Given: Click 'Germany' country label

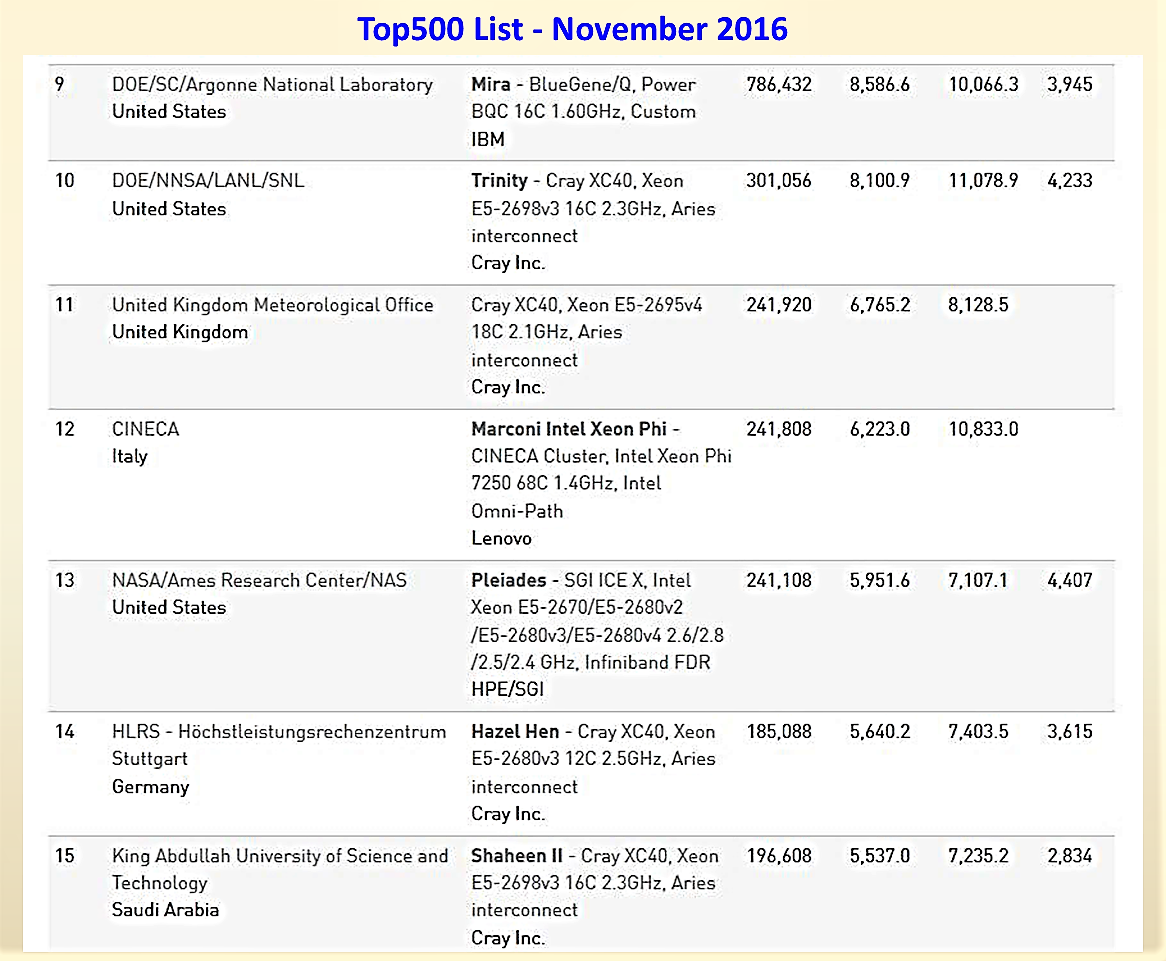Looking at the screenshot, I should point(150,787).
